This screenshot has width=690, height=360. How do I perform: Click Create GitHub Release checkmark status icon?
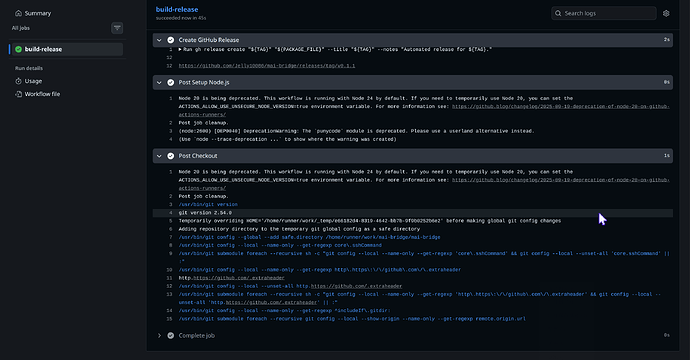pos(170,40)
